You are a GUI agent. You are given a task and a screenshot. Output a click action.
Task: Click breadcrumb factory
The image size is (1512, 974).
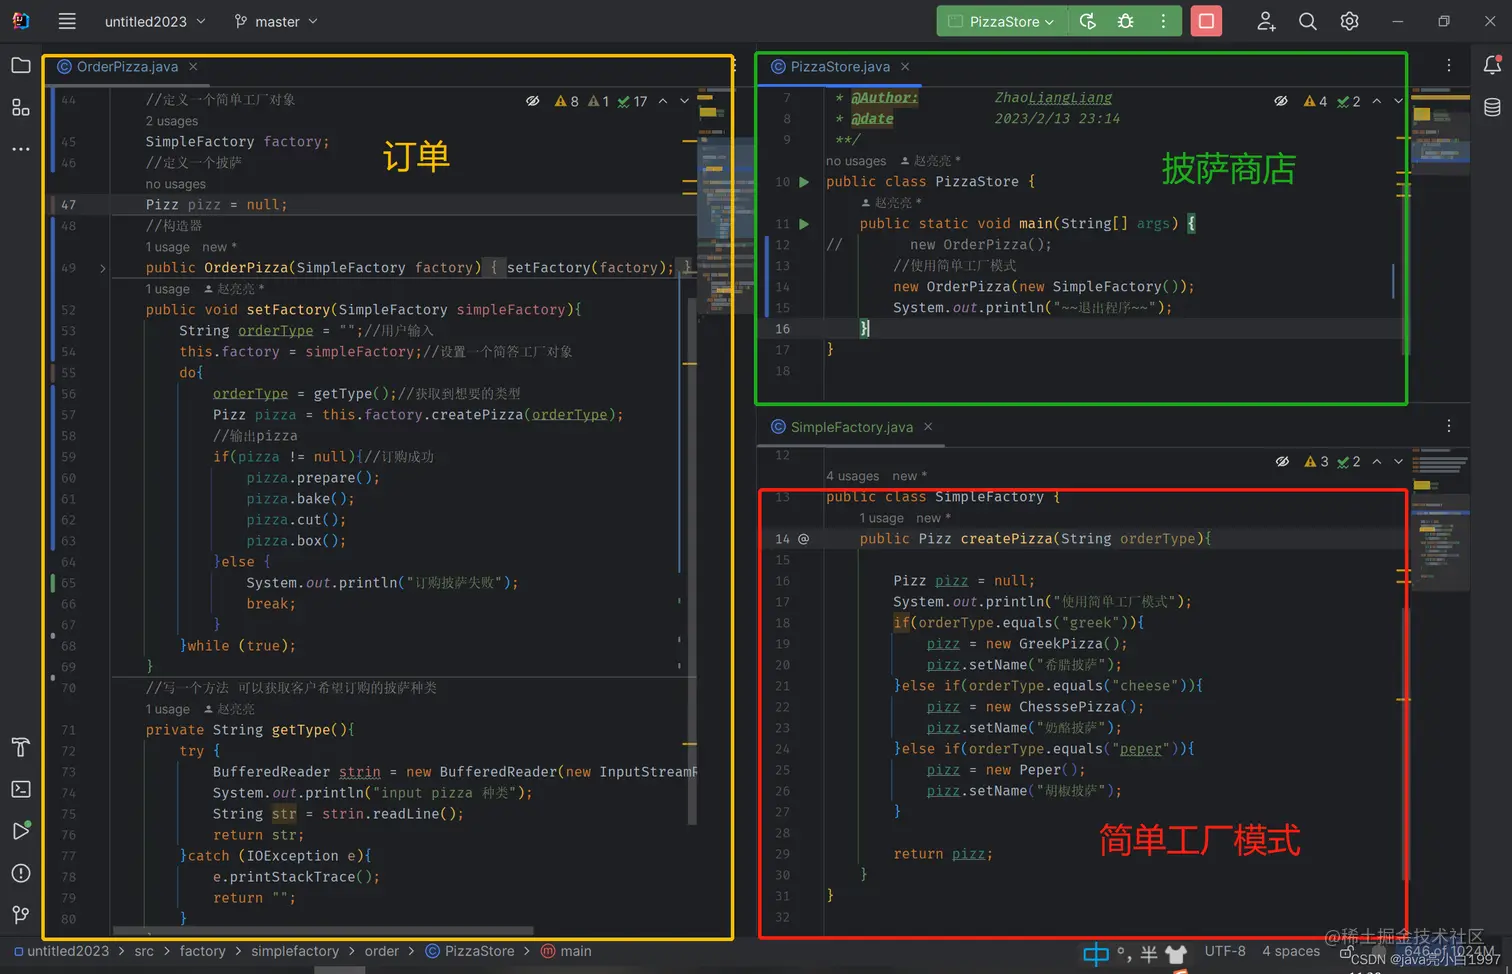click(x=202, y=951)
